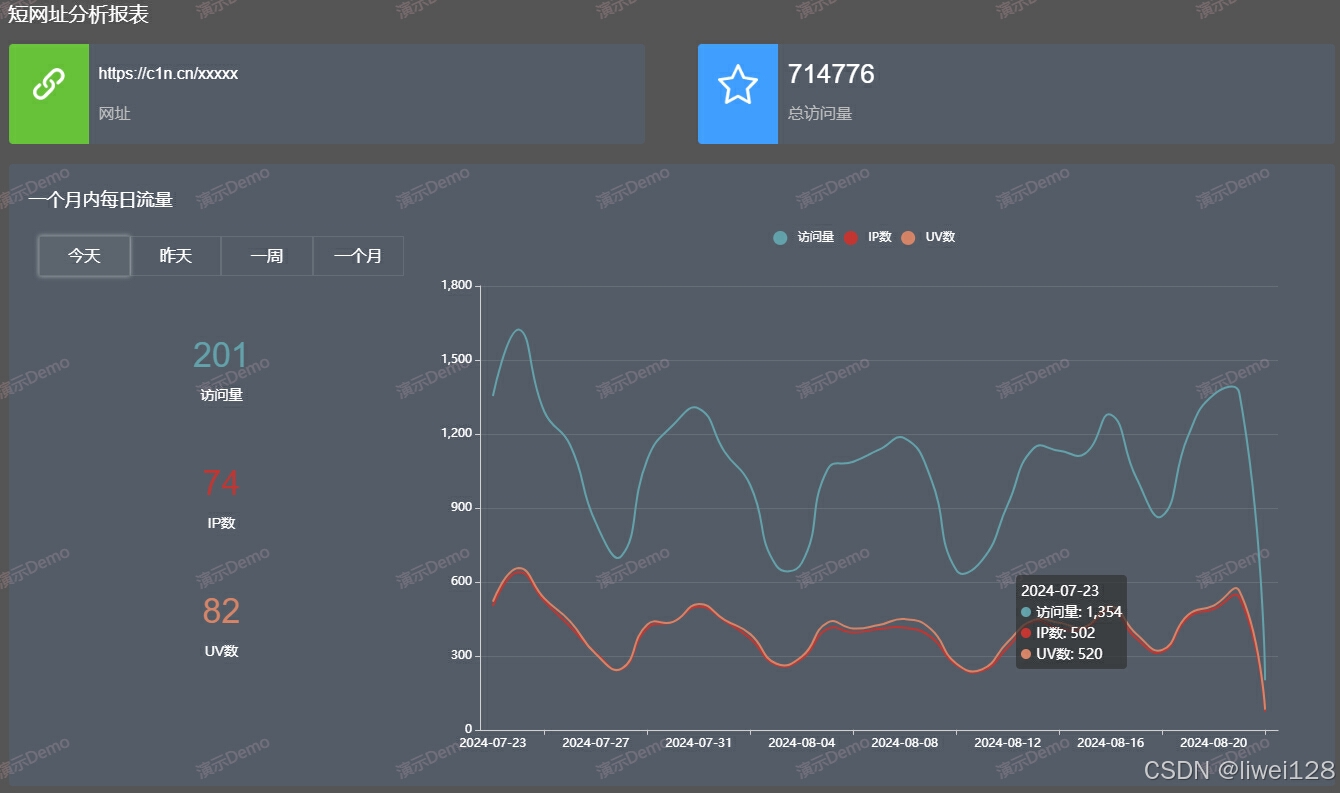Click the 1,800 y-axis value
Viewport: 1340px width, 793px height.
[x=456, y=286]
